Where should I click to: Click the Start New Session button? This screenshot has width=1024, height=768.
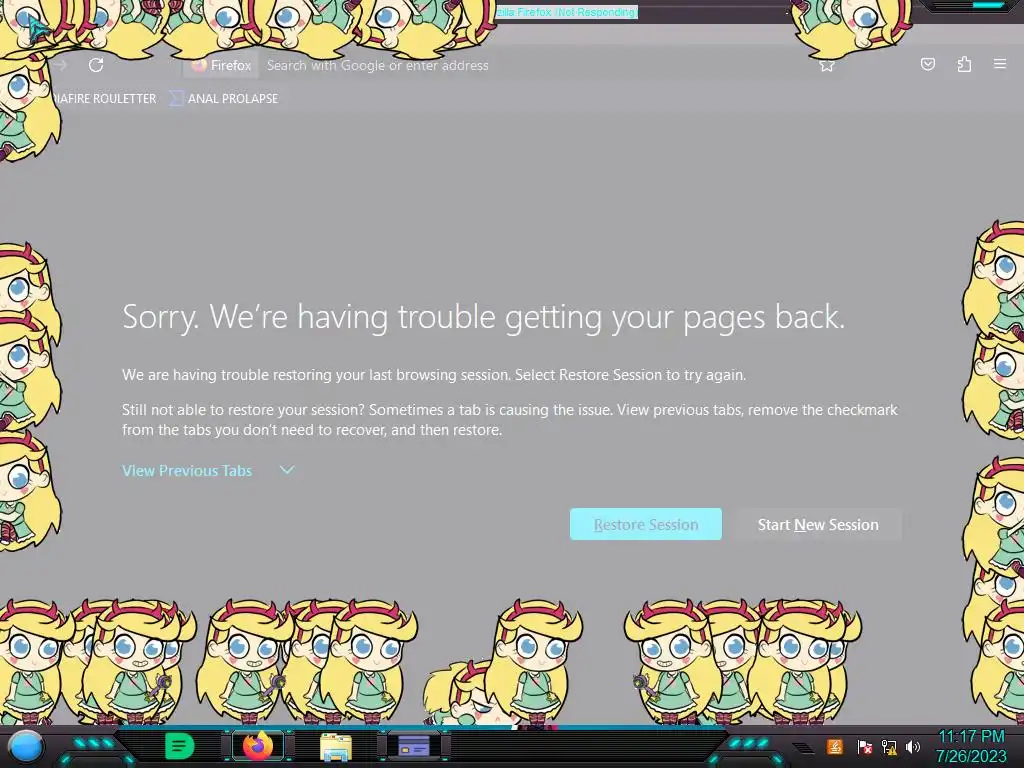(818, 524)
